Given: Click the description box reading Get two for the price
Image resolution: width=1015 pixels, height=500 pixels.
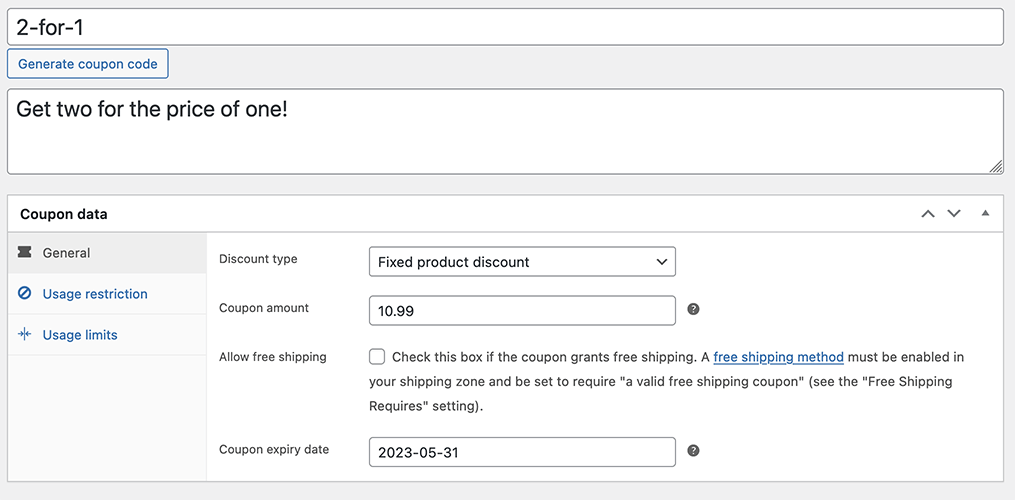Looking at the screenshot, I should [505, 131].
